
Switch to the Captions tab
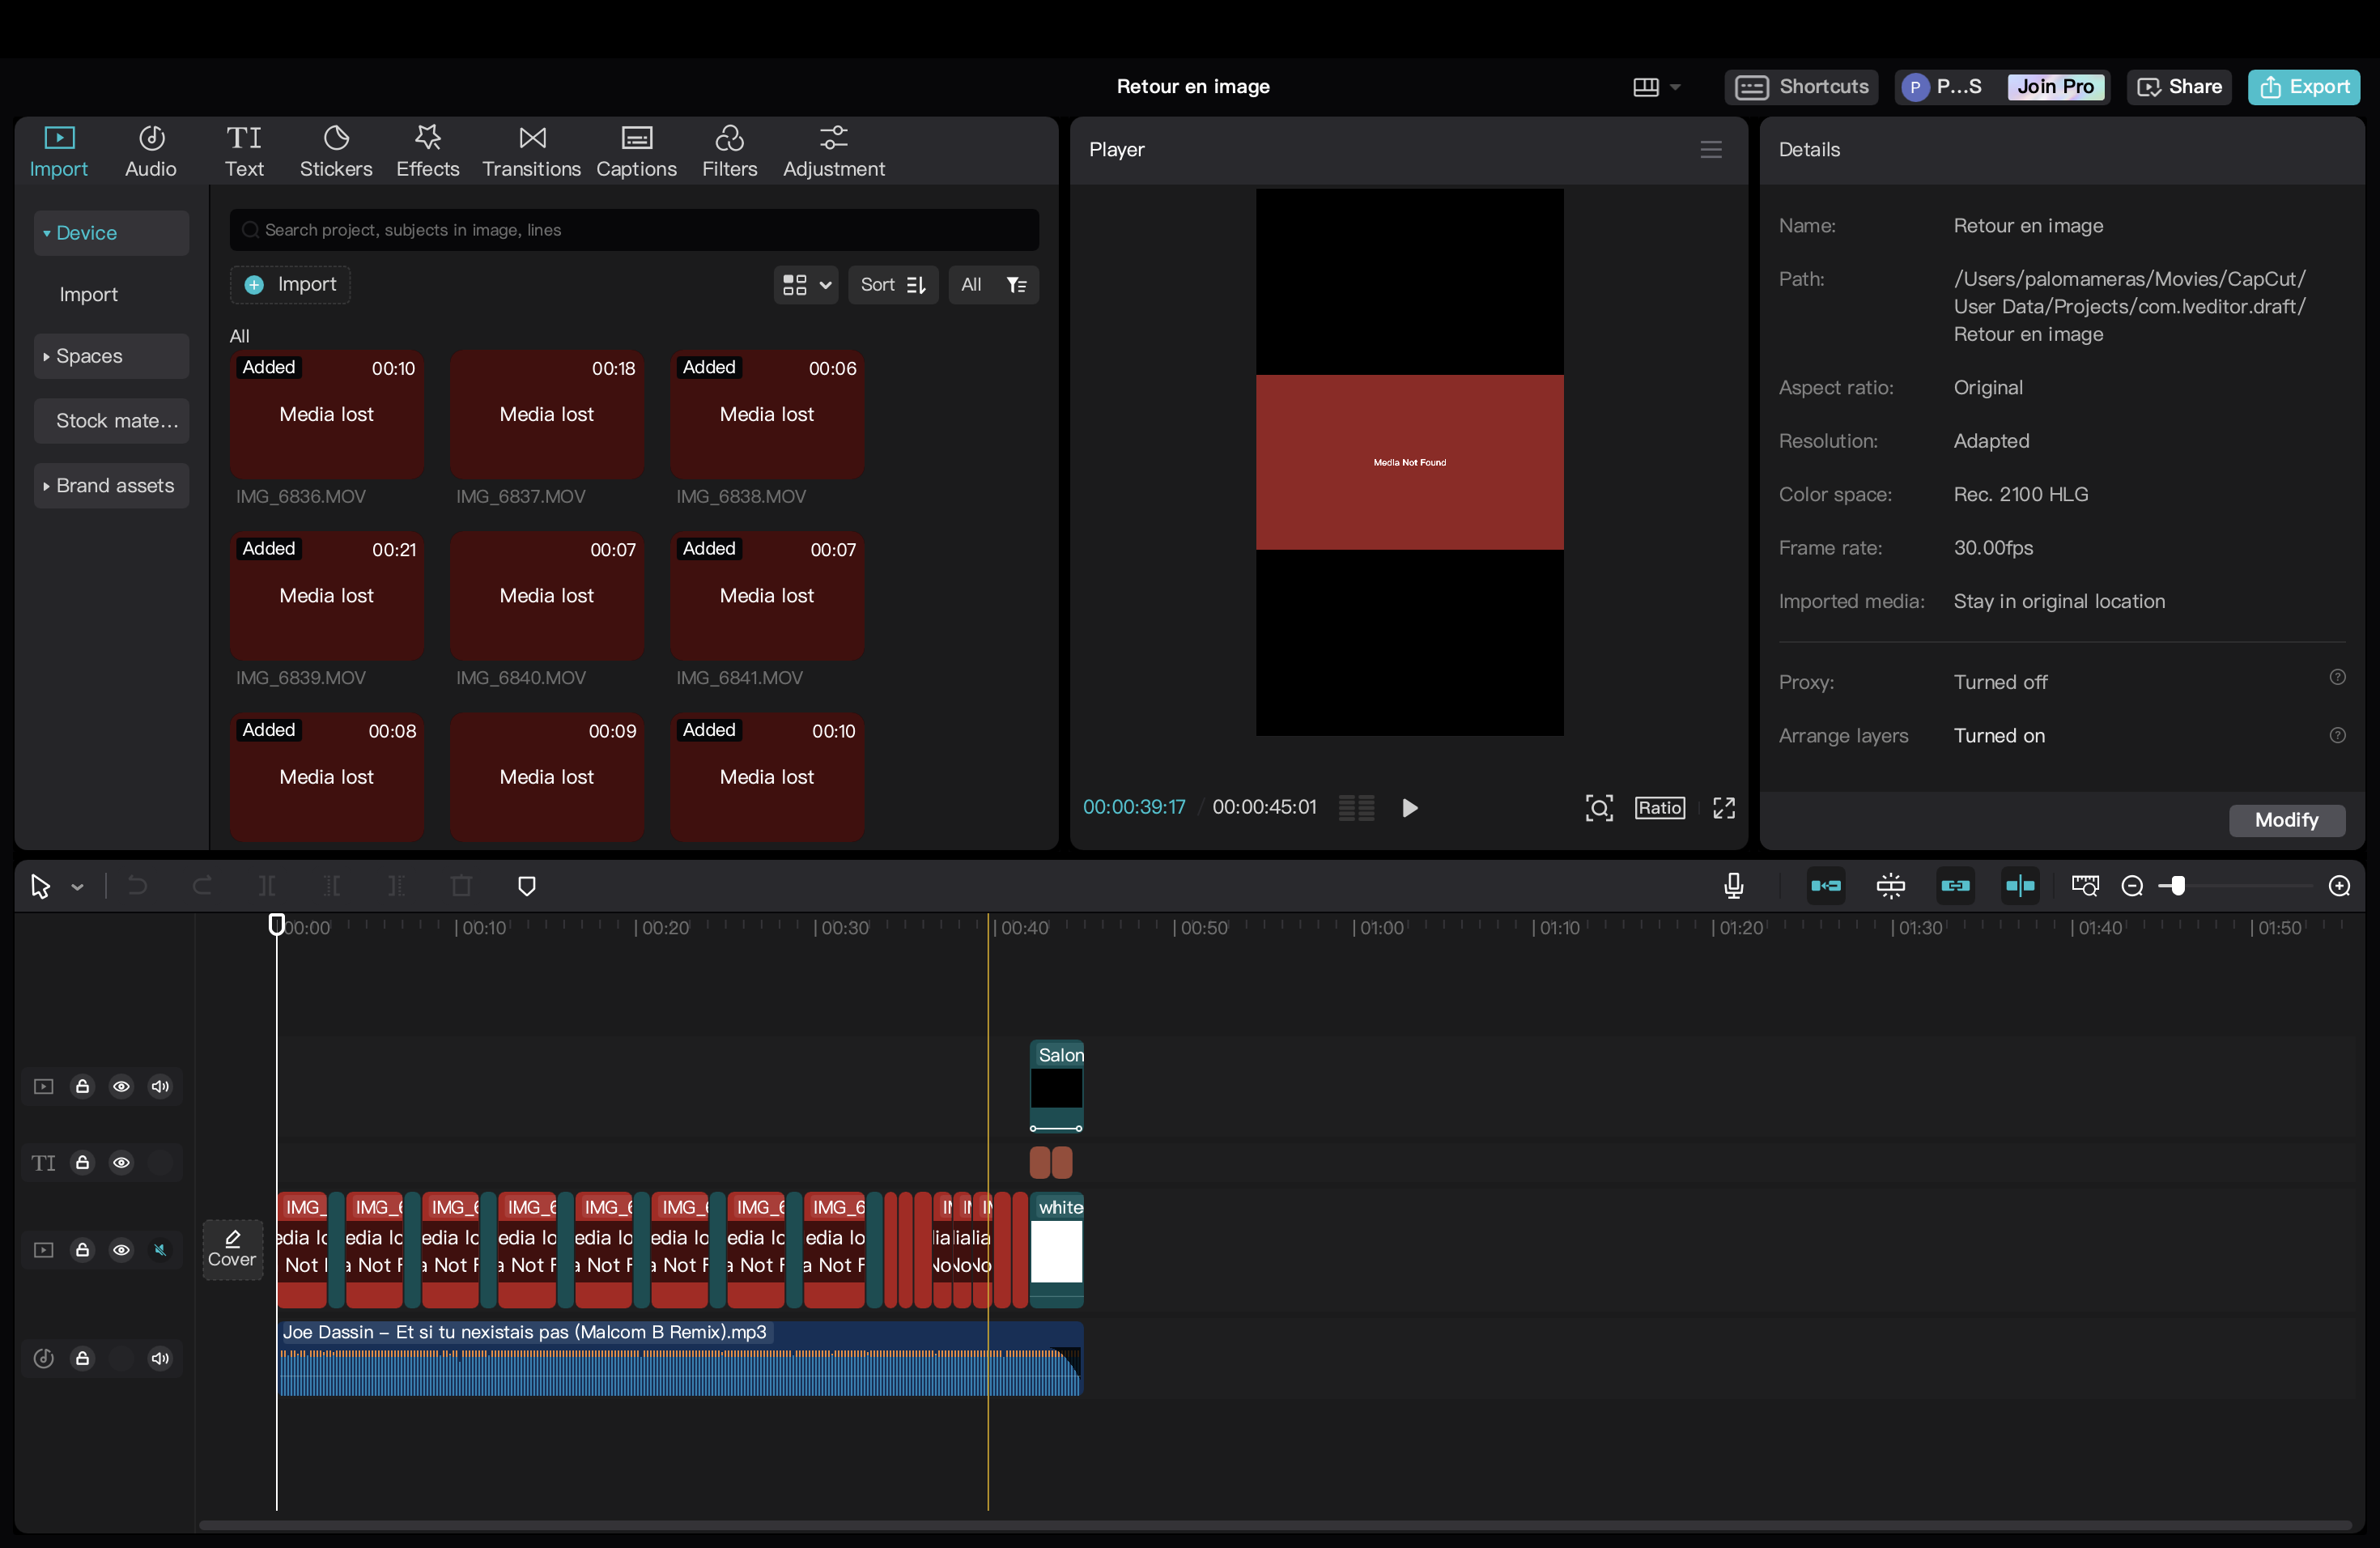636,151
